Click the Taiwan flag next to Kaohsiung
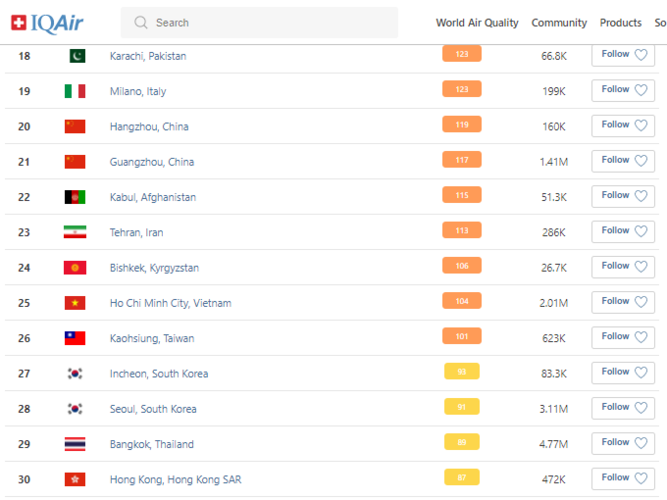 point(75,338)
